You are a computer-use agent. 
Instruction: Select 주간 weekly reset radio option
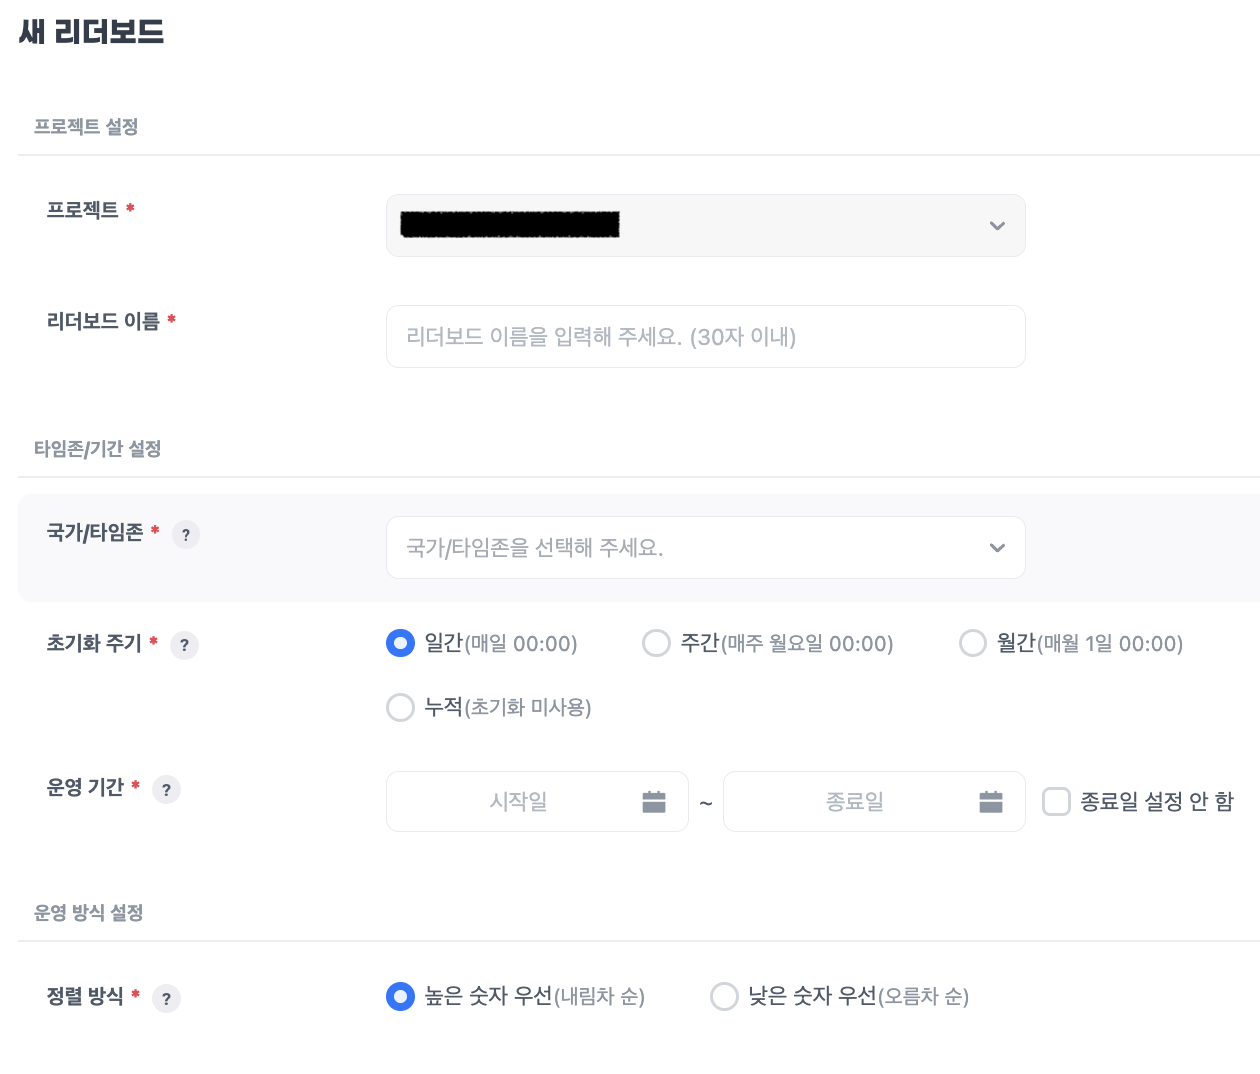click(x=656, y=643)
